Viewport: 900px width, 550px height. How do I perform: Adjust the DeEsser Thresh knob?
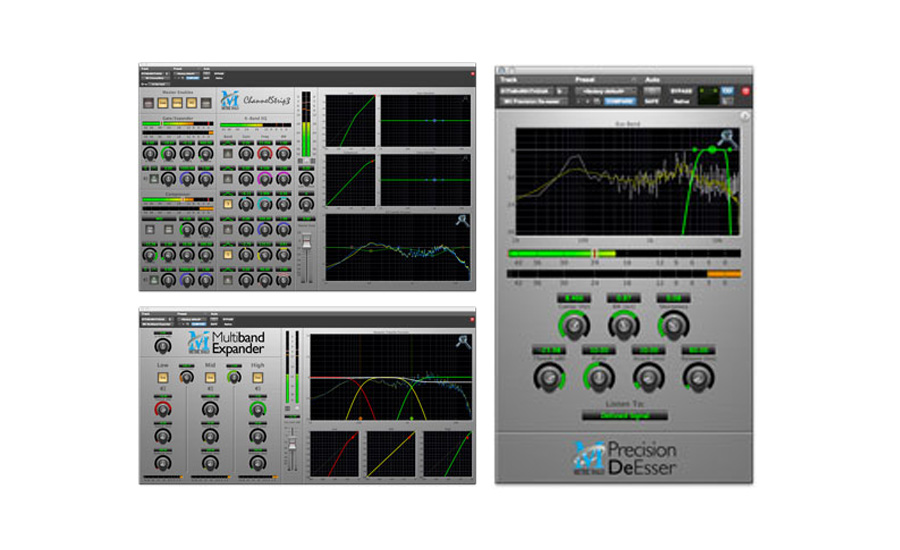click(x=549, y=378)
